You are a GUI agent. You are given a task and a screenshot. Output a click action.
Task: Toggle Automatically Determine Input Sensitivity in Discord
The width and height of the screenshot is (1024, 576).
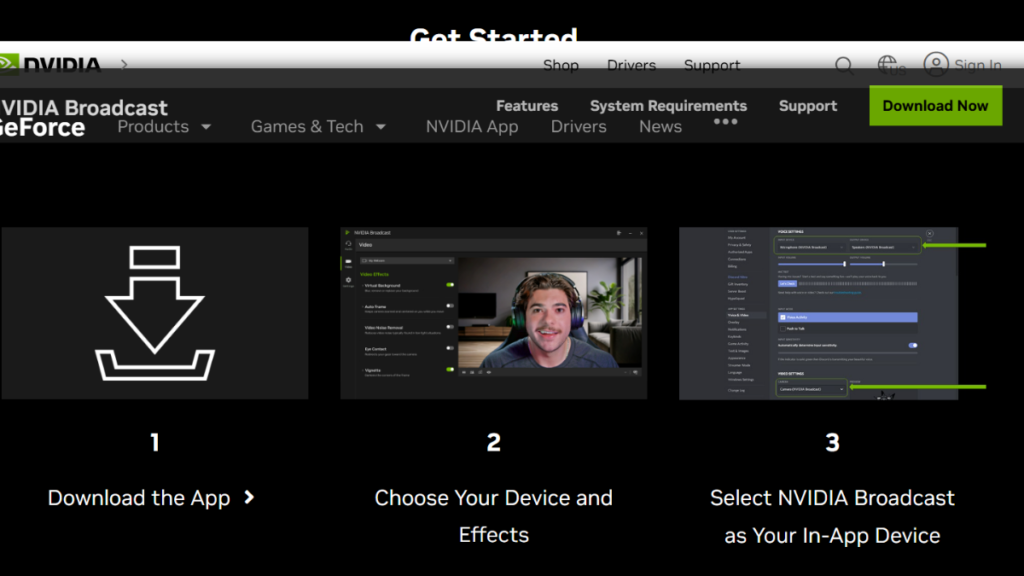(x=913, y=345)
